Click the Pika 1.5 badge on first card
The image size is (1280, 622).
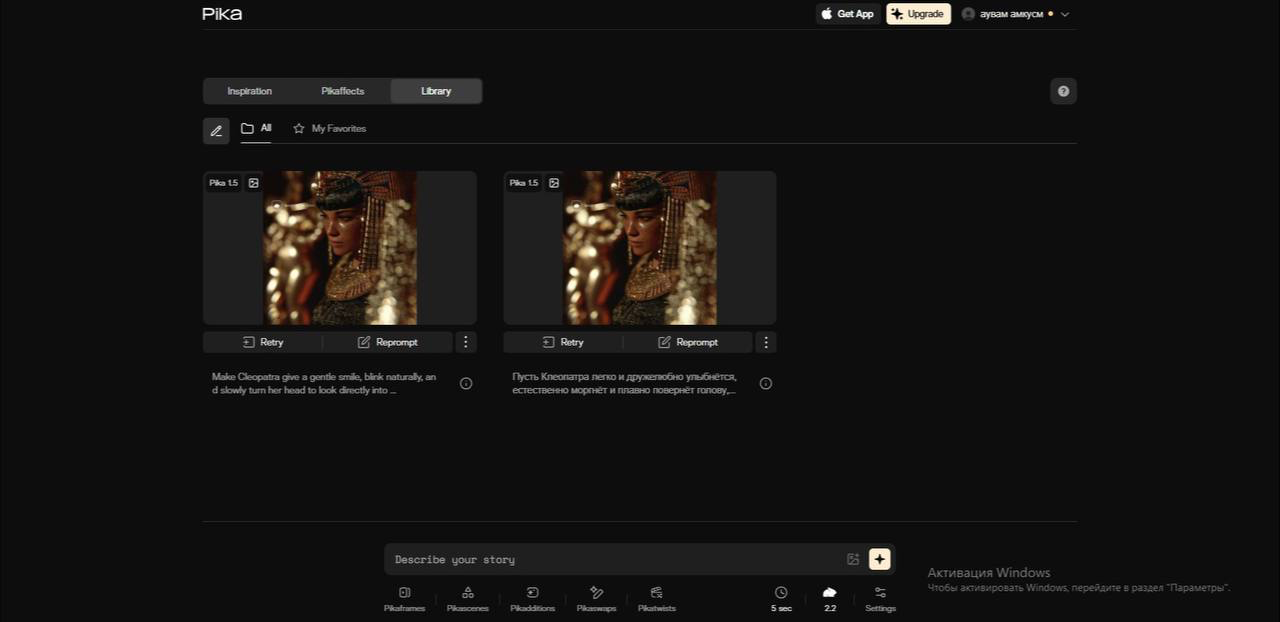pyautogui.click(x=224, y=183)
